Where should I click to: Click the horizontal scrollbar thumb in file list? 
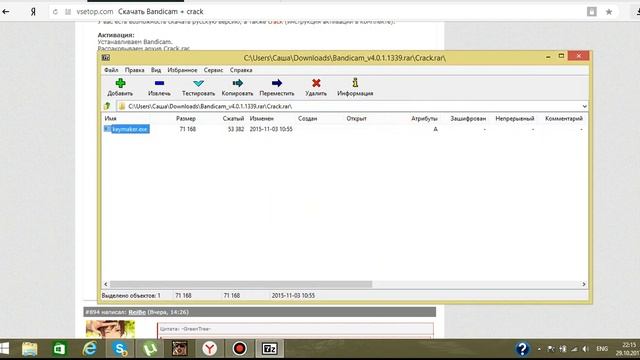241,284
